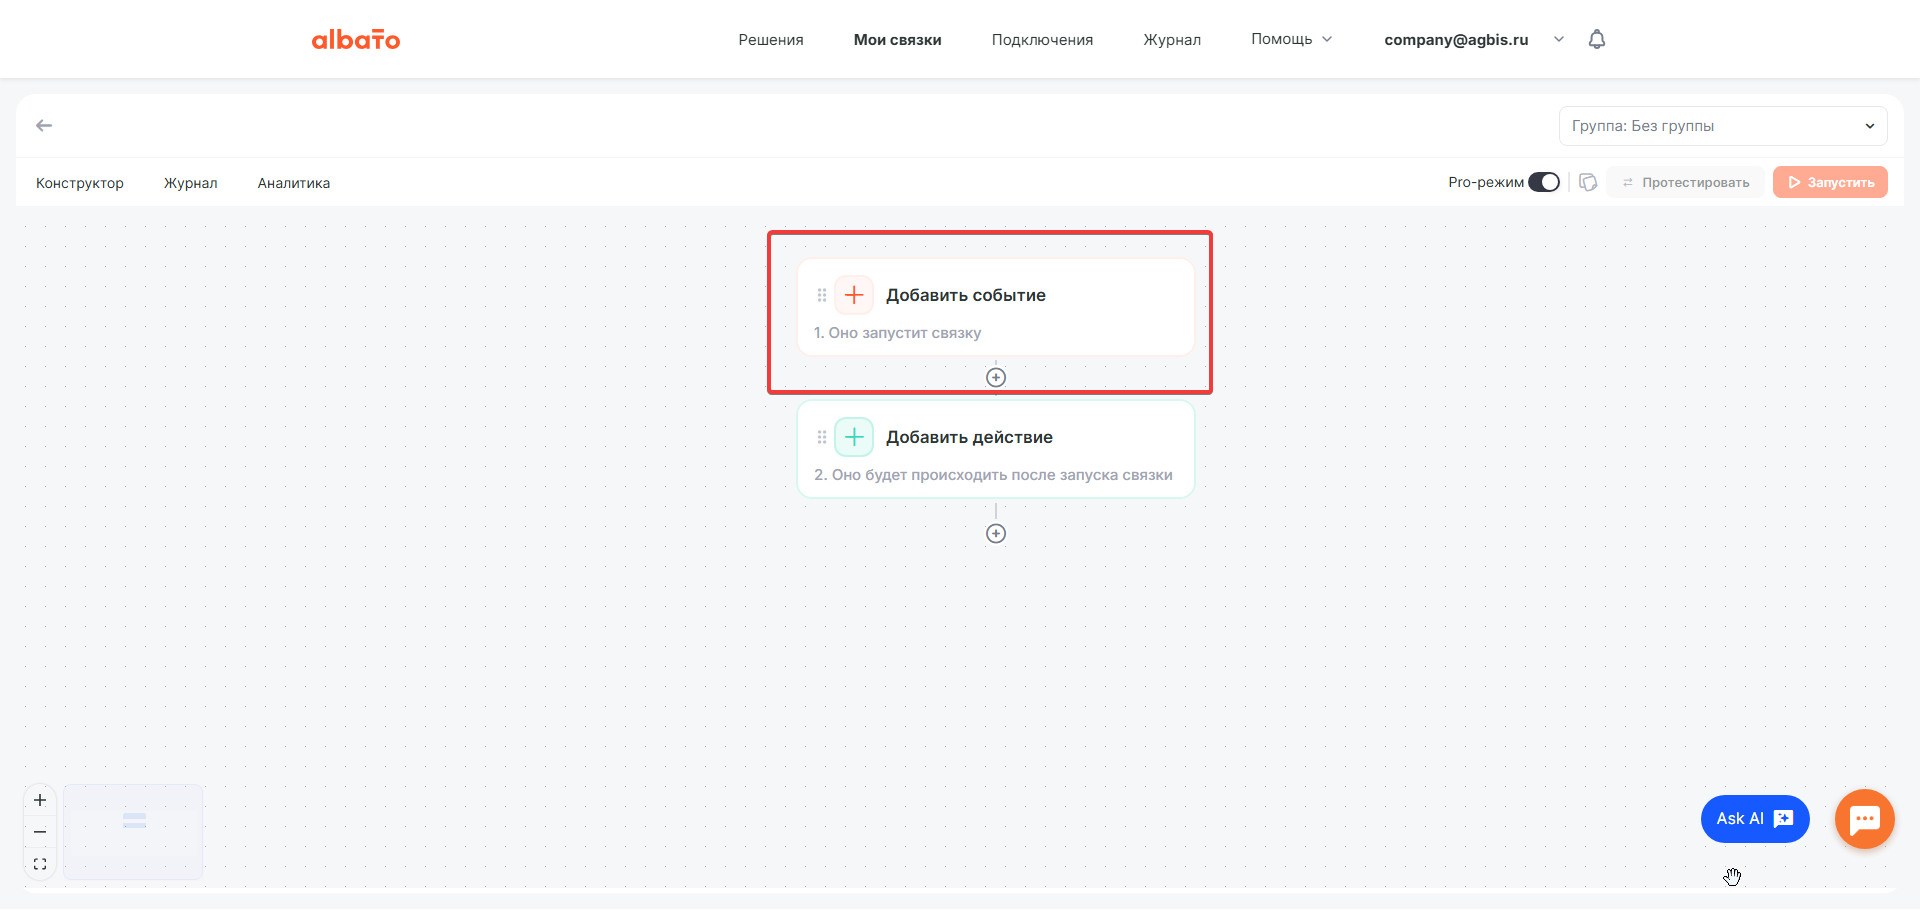Click the copy icon next to Pro-режим

click(x=1588, y=183)
